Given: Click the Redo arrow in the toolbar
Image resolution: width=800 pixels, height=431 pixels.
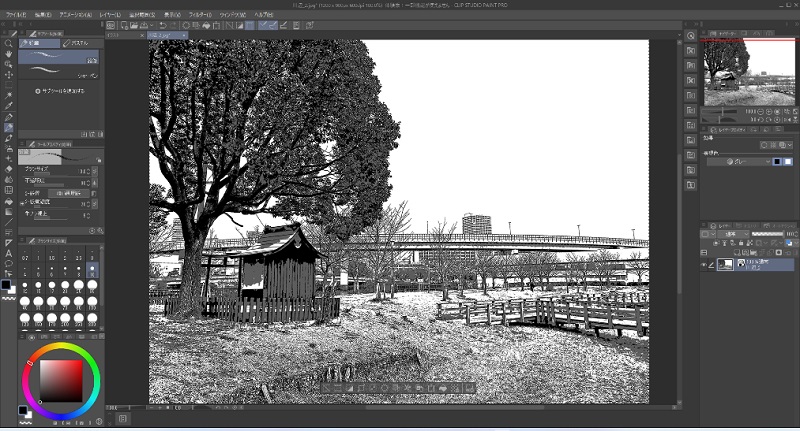Looking at the screenshot, I should [173, 25].
